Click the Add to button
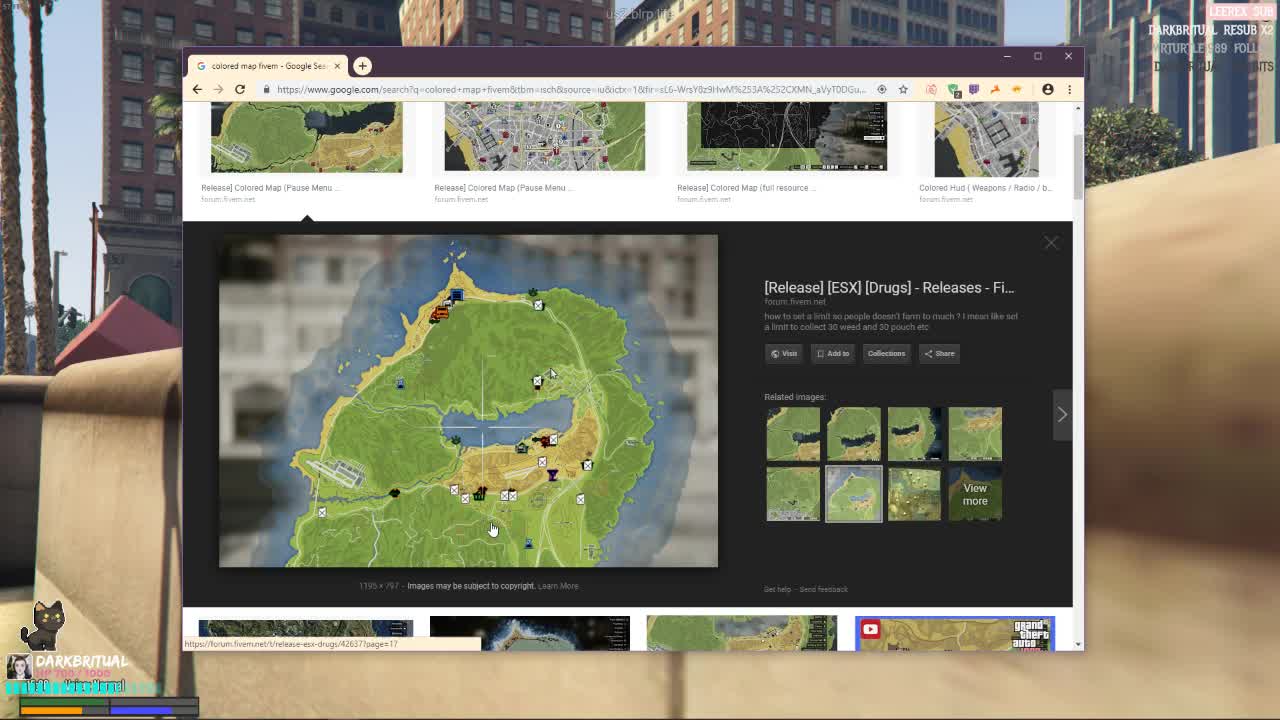The image size is (1280, 720). (x=832, y=353)
